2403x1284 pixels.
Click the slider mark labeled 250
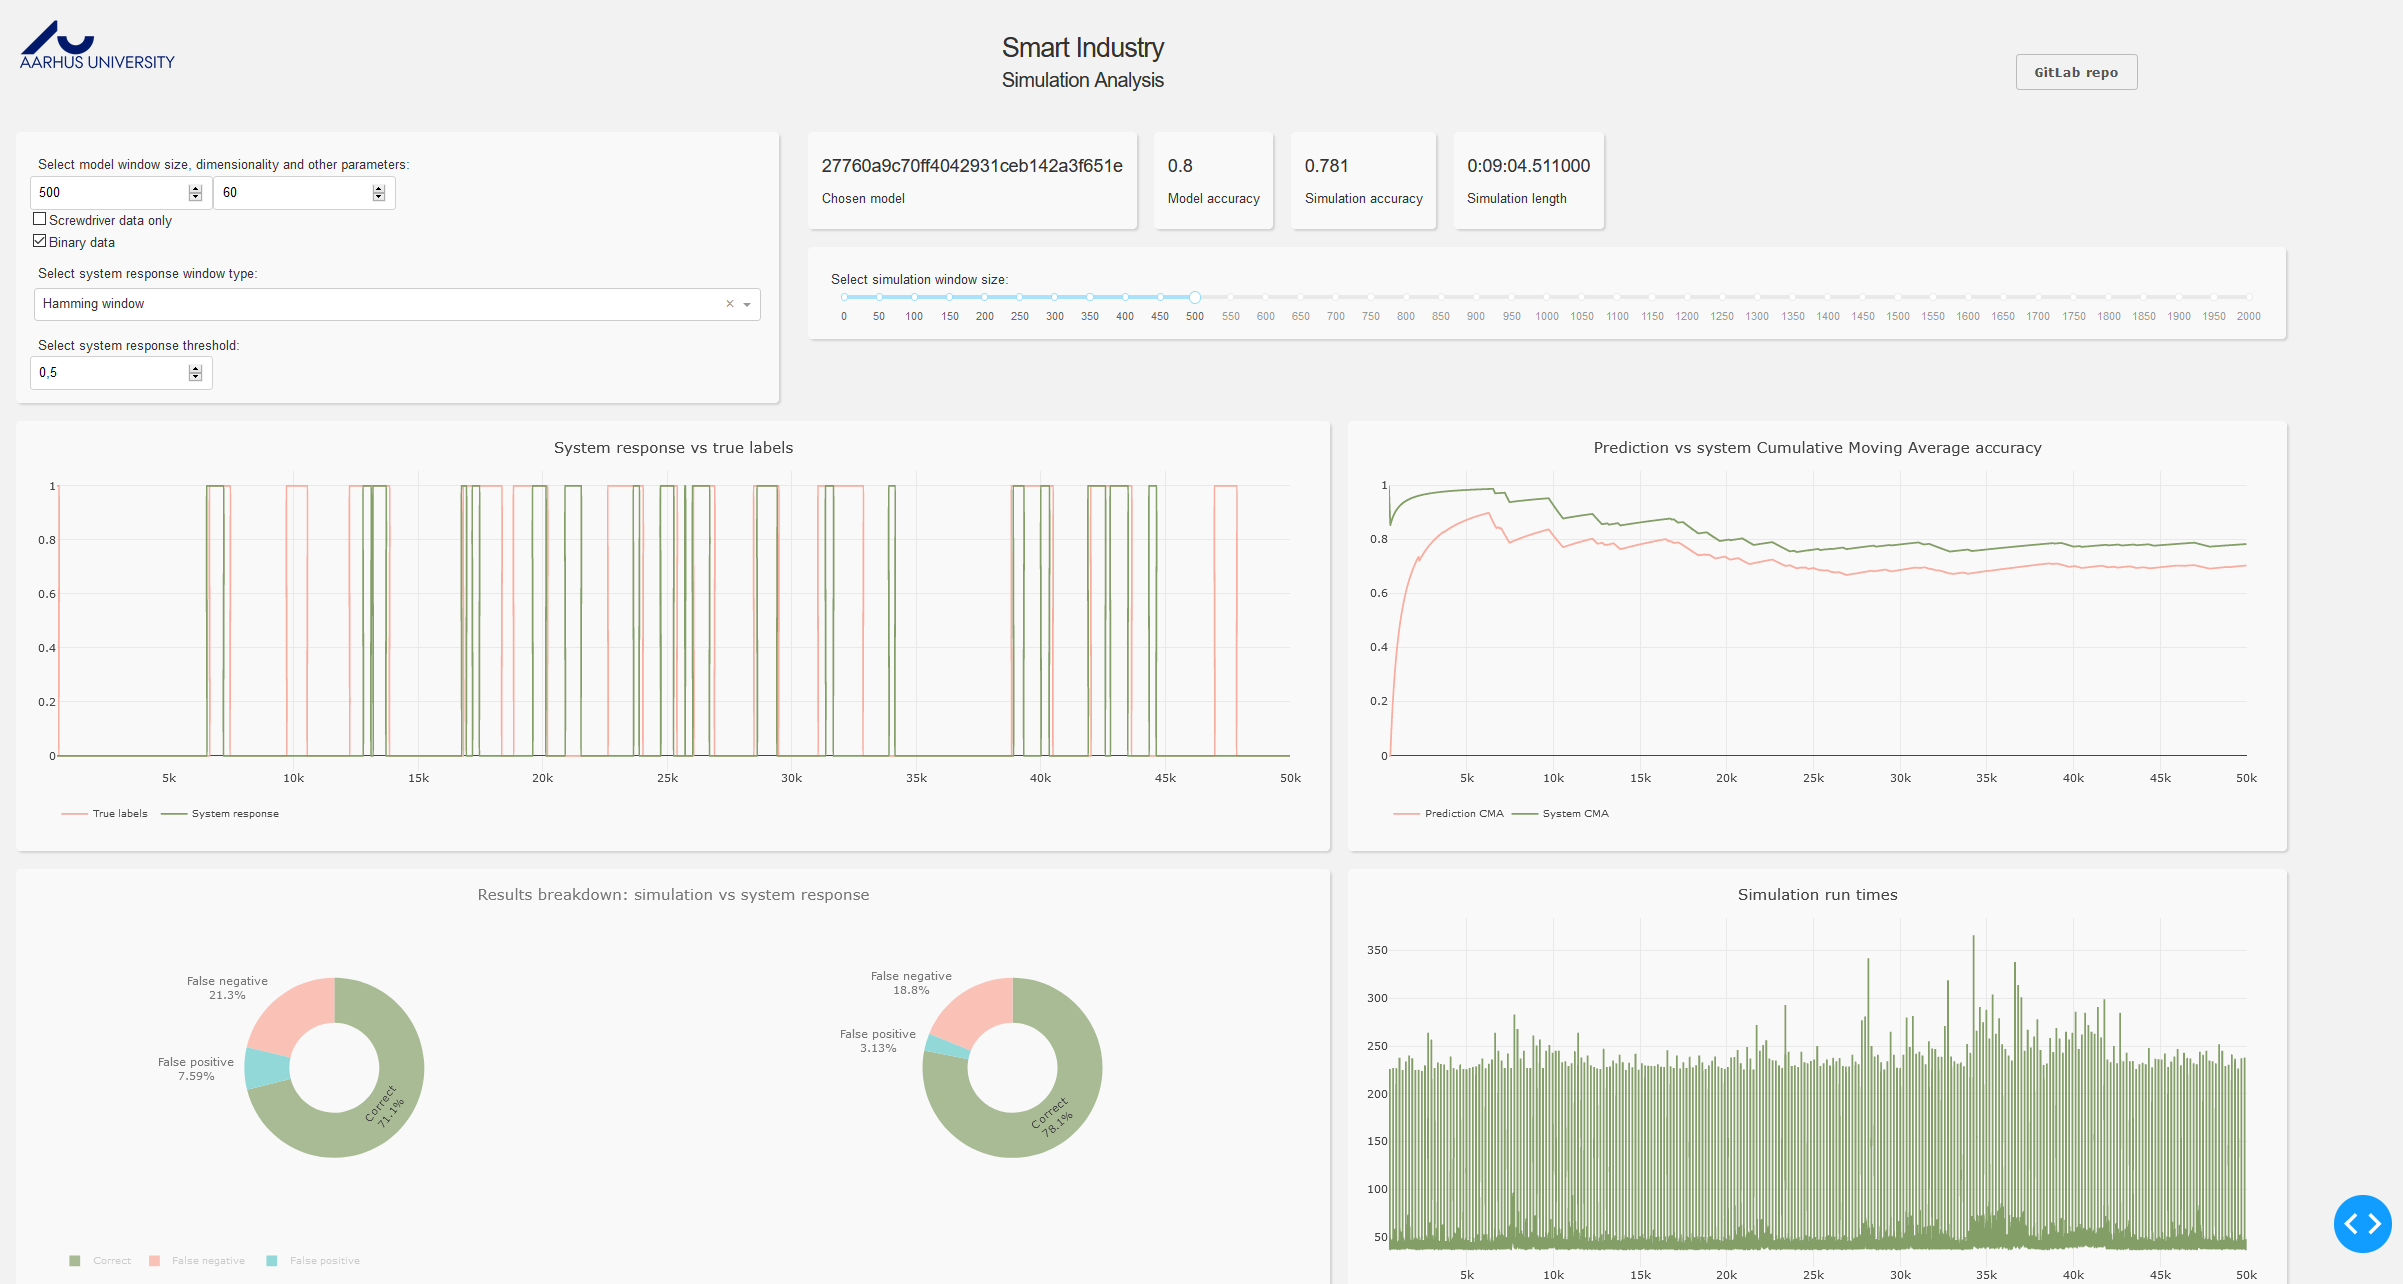(x=1019, y=297)
